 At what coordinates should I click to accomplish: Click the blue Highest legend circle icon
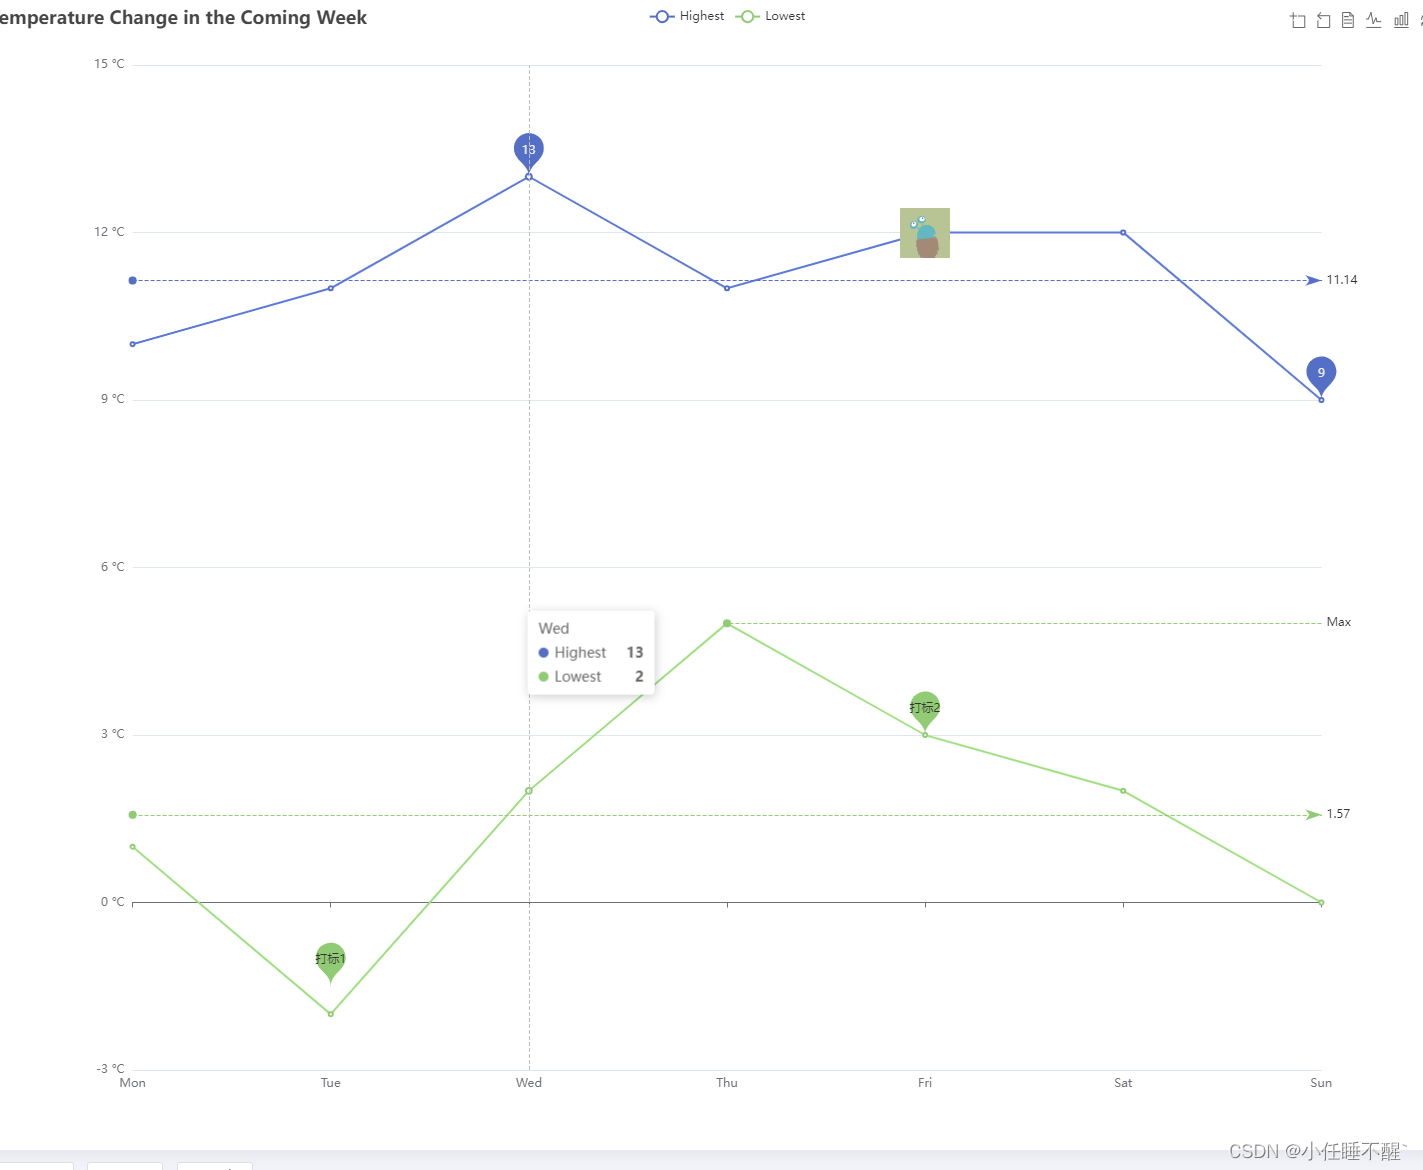[x=661, y=16]
